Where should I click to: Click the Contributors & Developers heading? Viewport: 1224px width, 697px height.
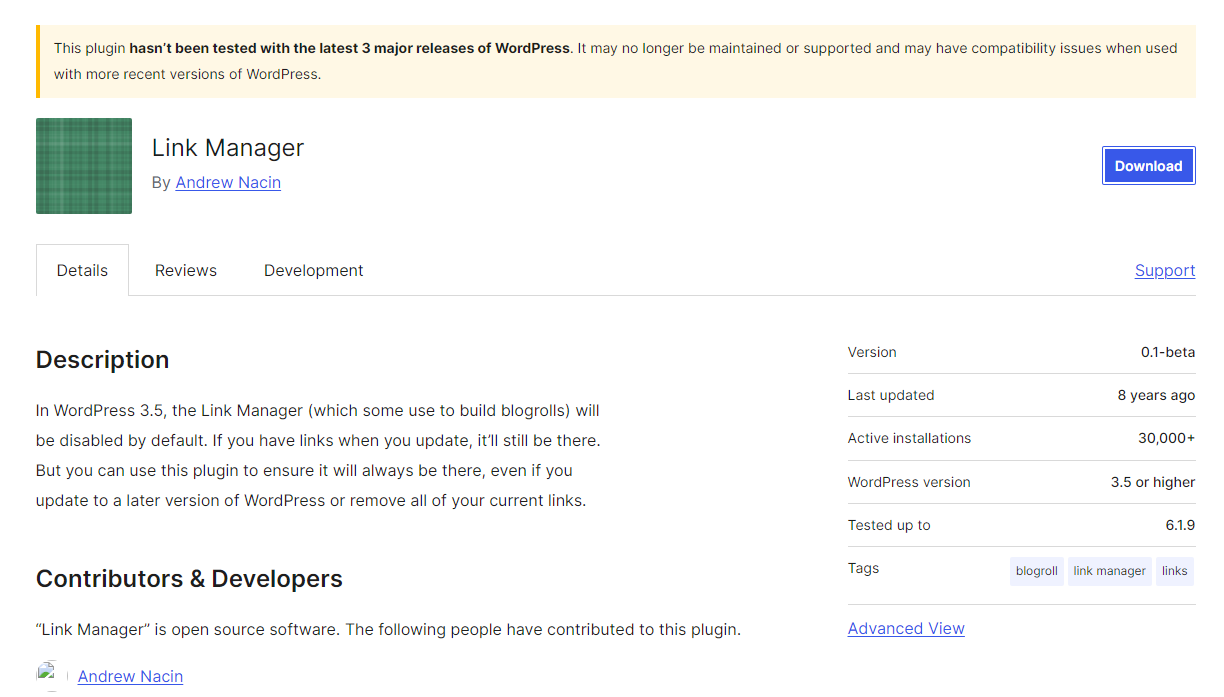click(189, 579)
